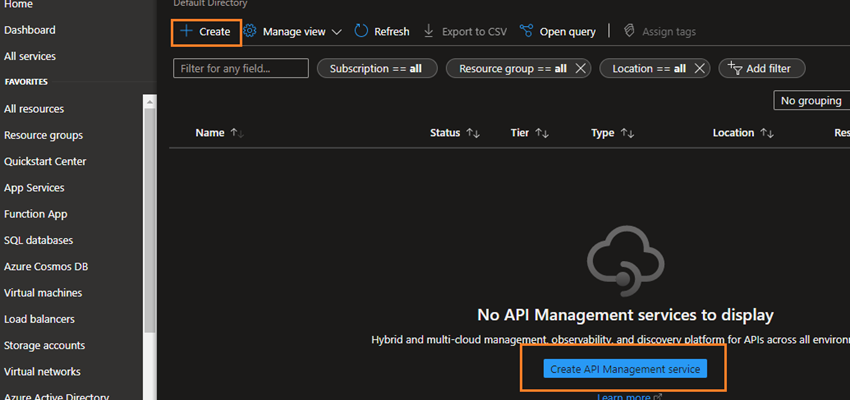
Task: Click the plus Create icon in toolbar
Action: point(186,31)
